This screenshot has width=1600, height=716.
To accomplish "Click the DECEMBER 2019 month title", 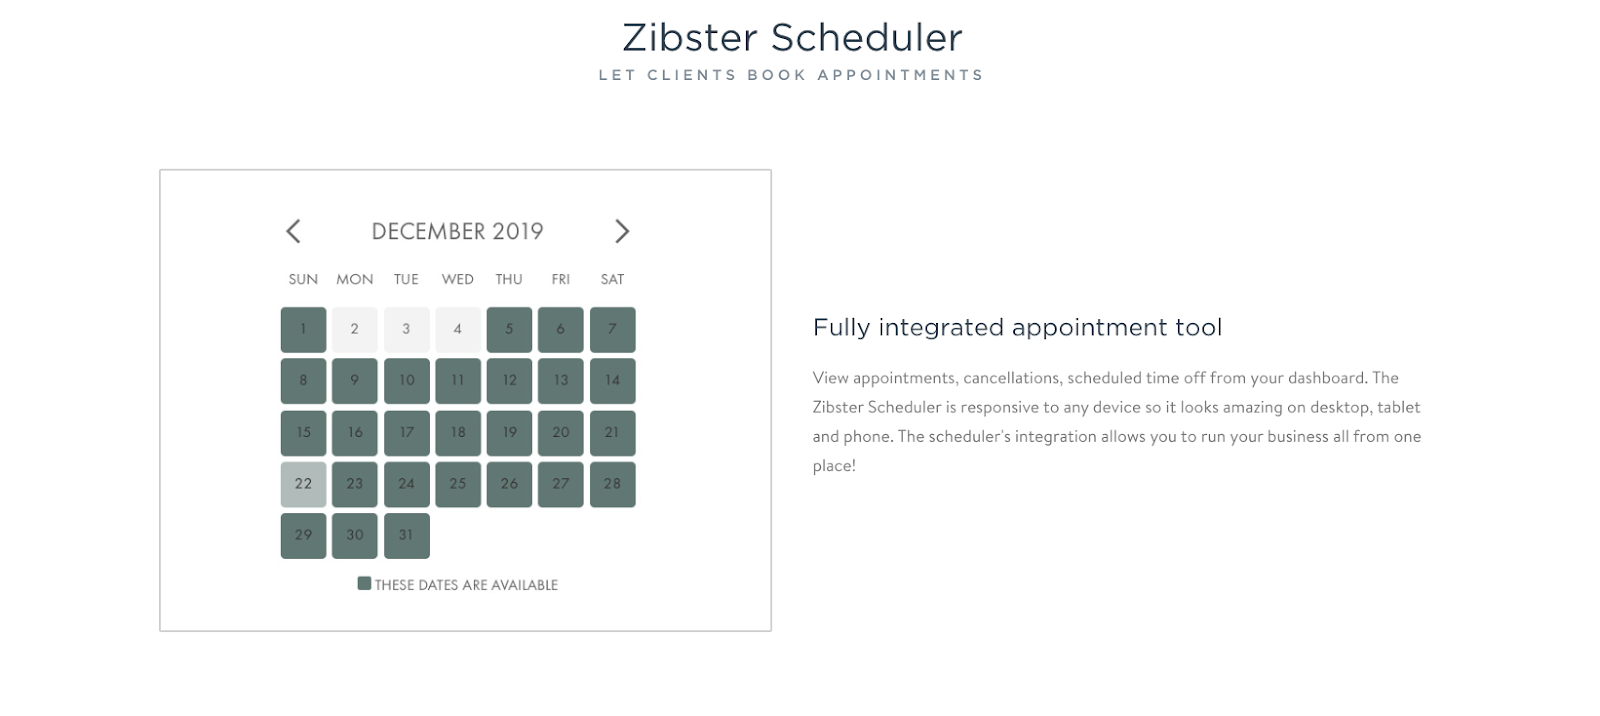I will (457, 231).
